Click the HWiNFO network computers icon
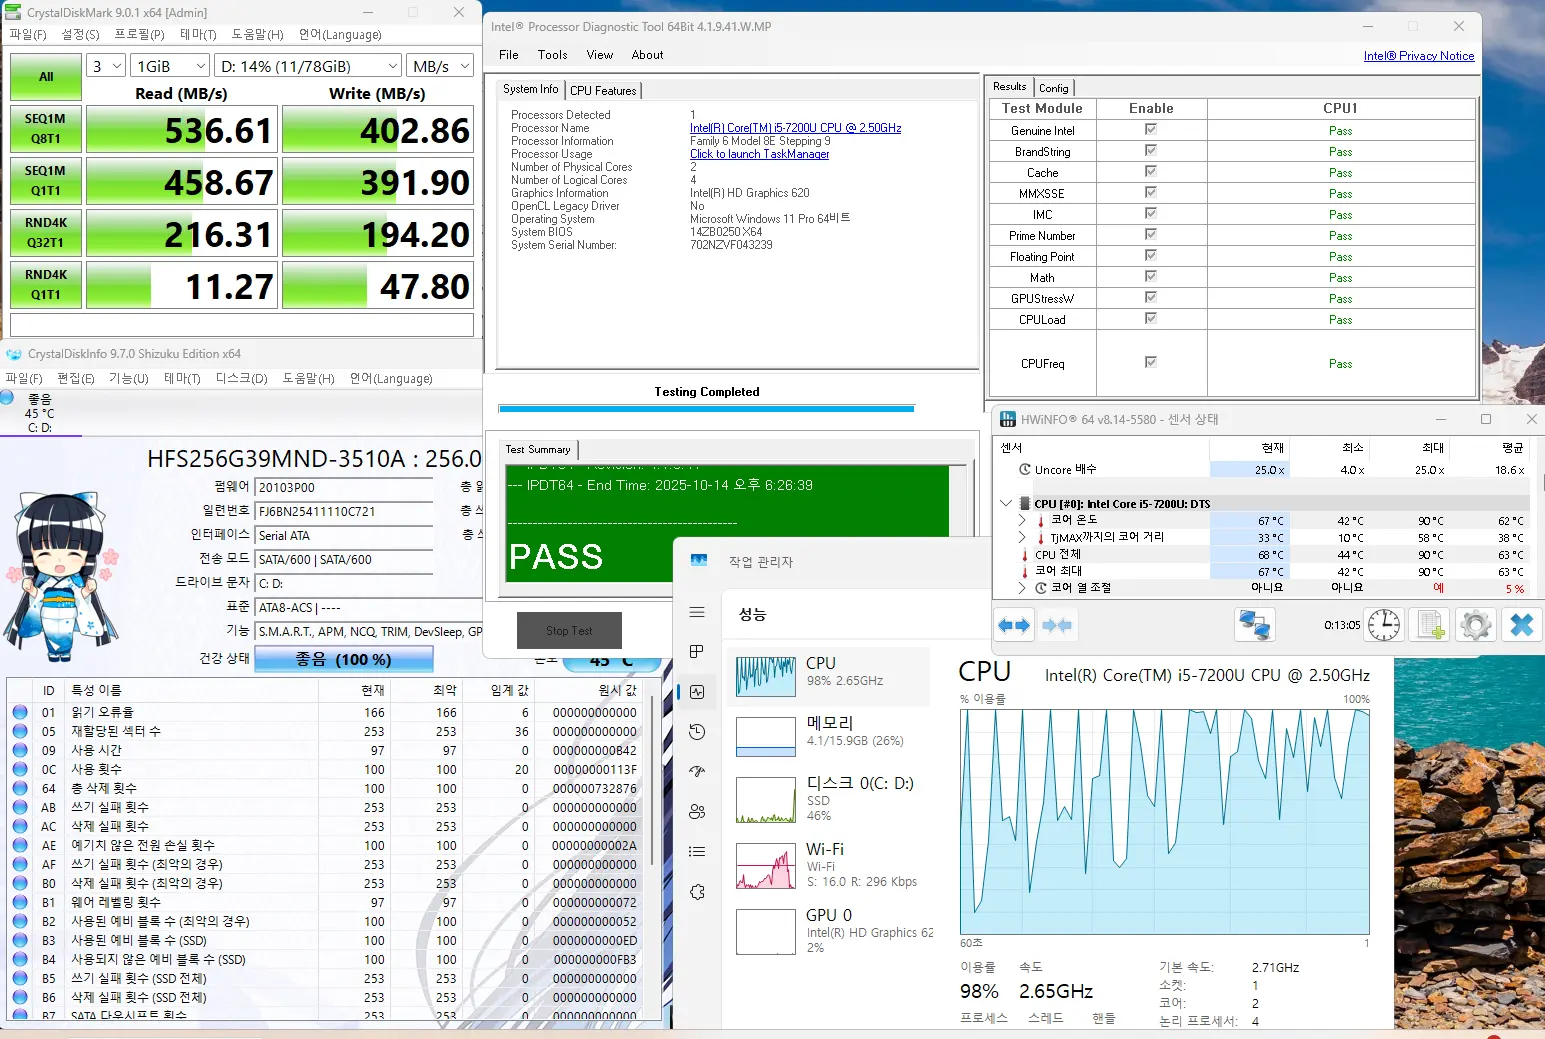 (x=1254, y=625)
